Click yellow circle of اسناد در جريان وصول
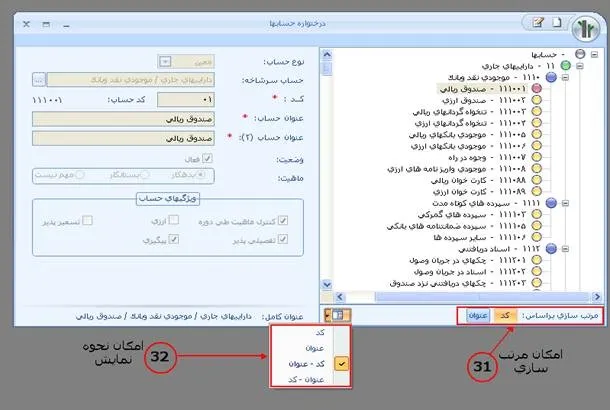The width and height of the screenshot is (610, 410). (536, 271)
